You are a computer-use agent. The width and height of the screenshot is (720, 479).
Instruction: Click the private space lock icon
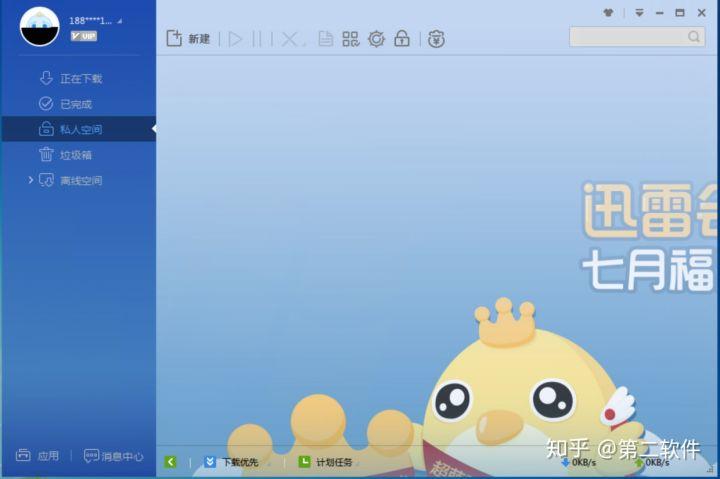click(x=402, y=39)
